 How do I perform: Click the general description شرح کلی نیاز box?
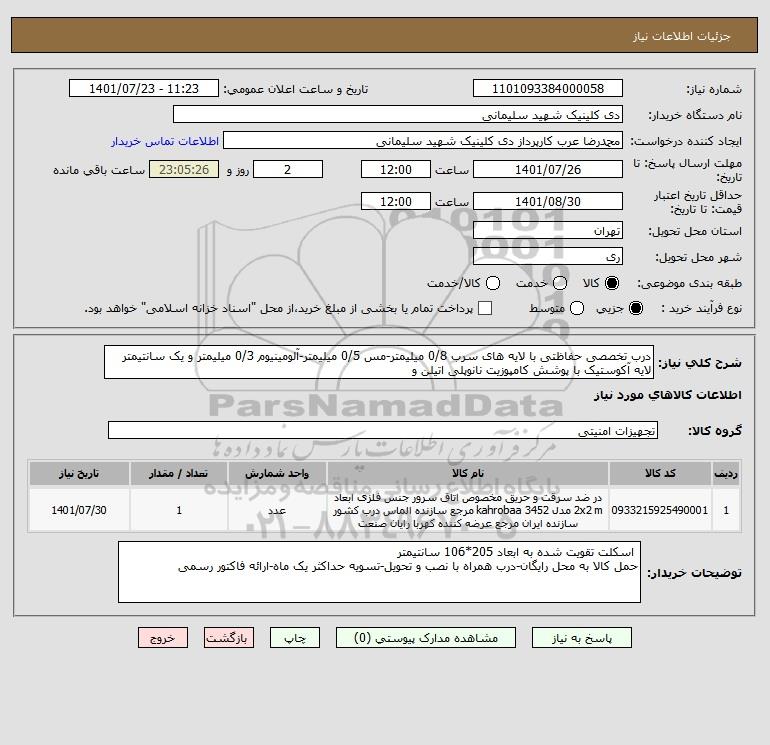click(379, 362)
